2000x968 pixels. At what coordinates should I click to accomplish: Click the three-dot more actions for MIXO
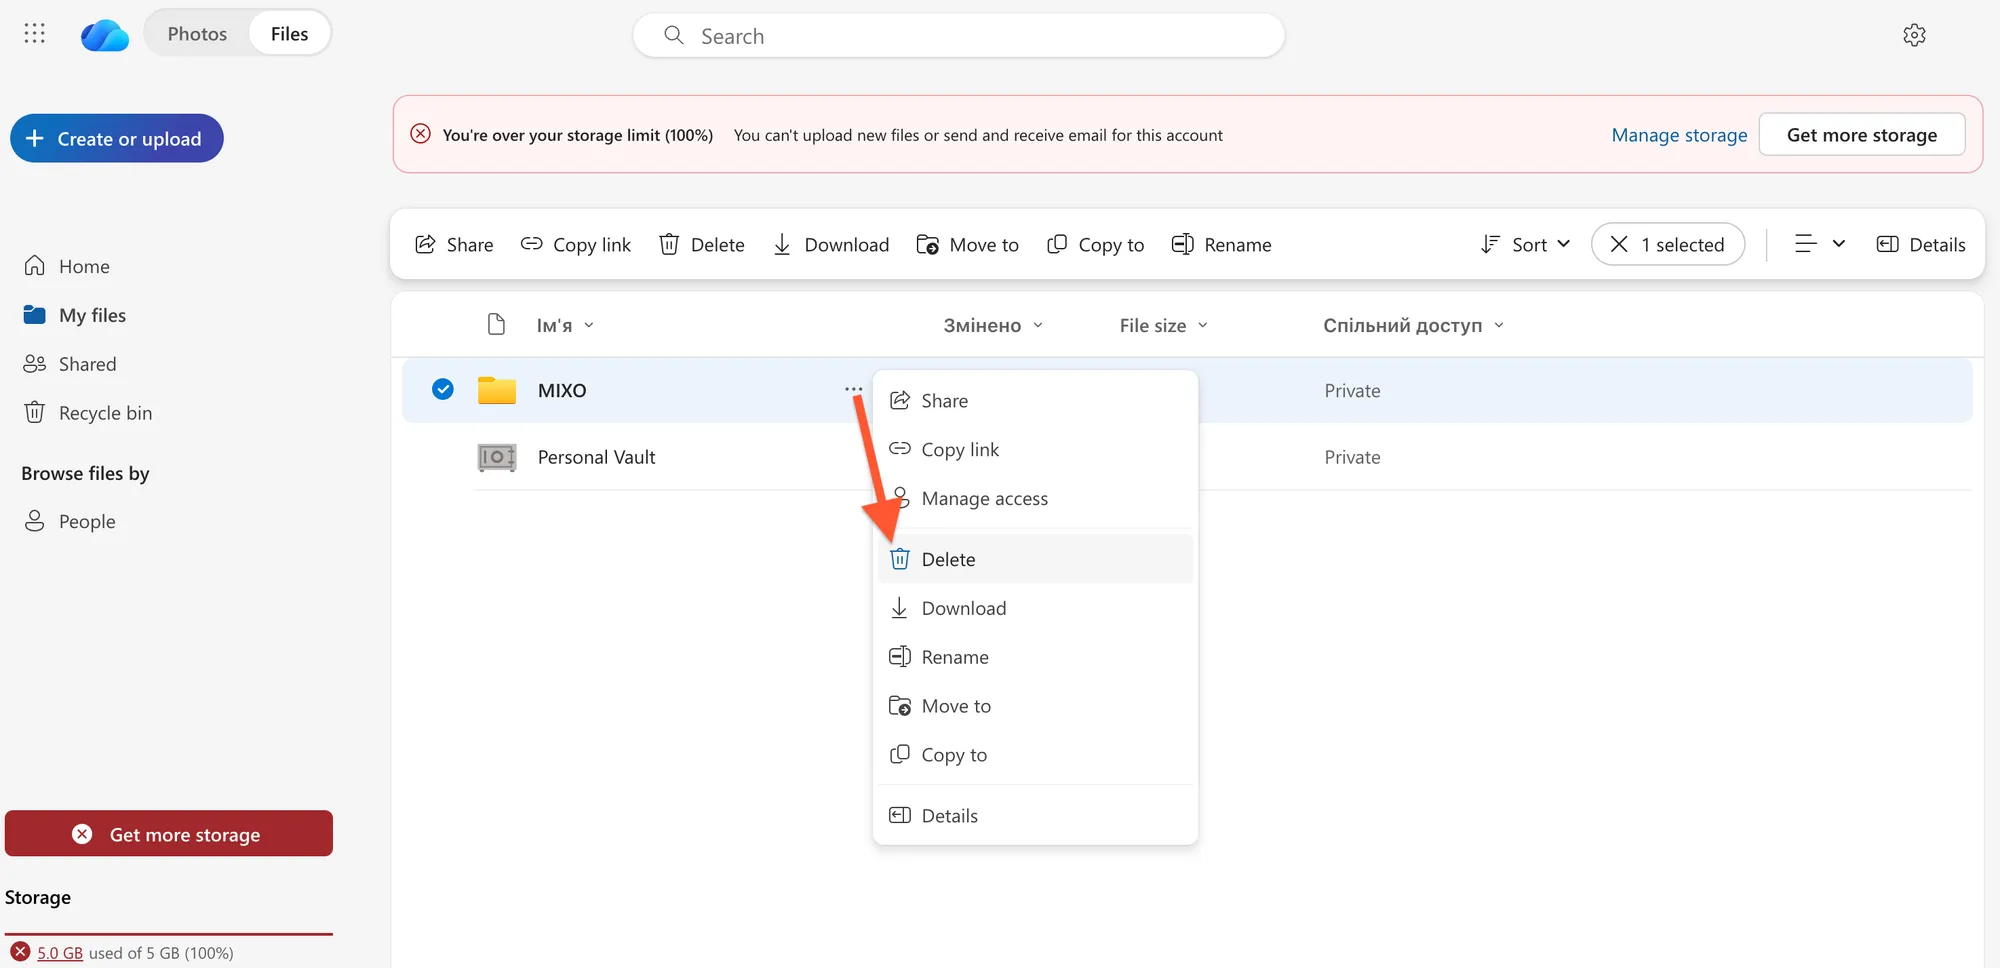[x=852, y=389]
